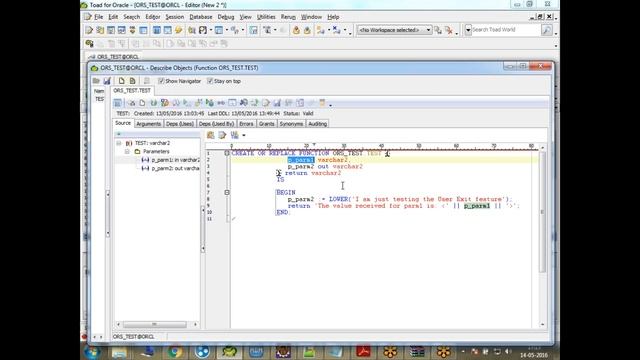Image resolution: width=640 pixels, height=360 pixels.
Task: Open dropdown arrow left of Search Toad World
Action: pos(468,30)
